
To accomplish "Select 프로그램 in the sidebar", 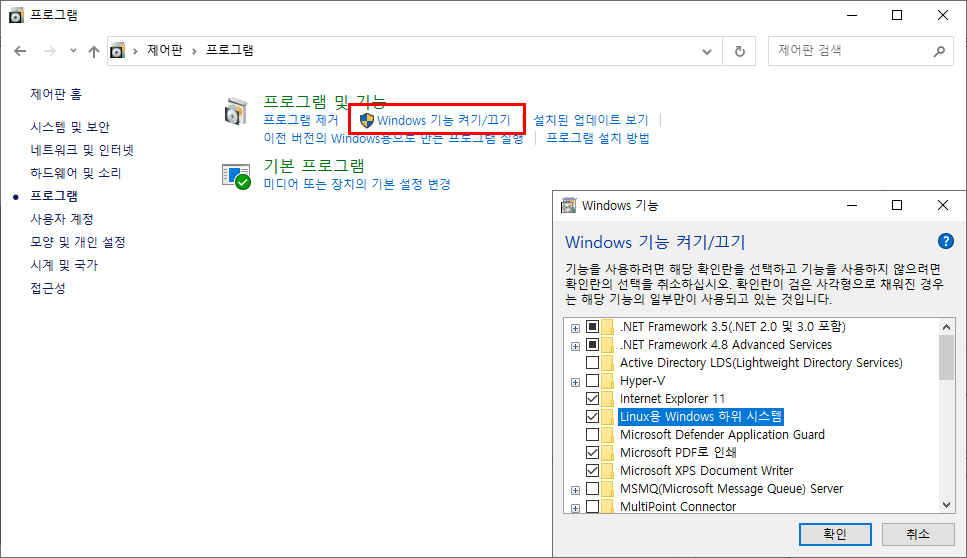I will pos(54,196).
